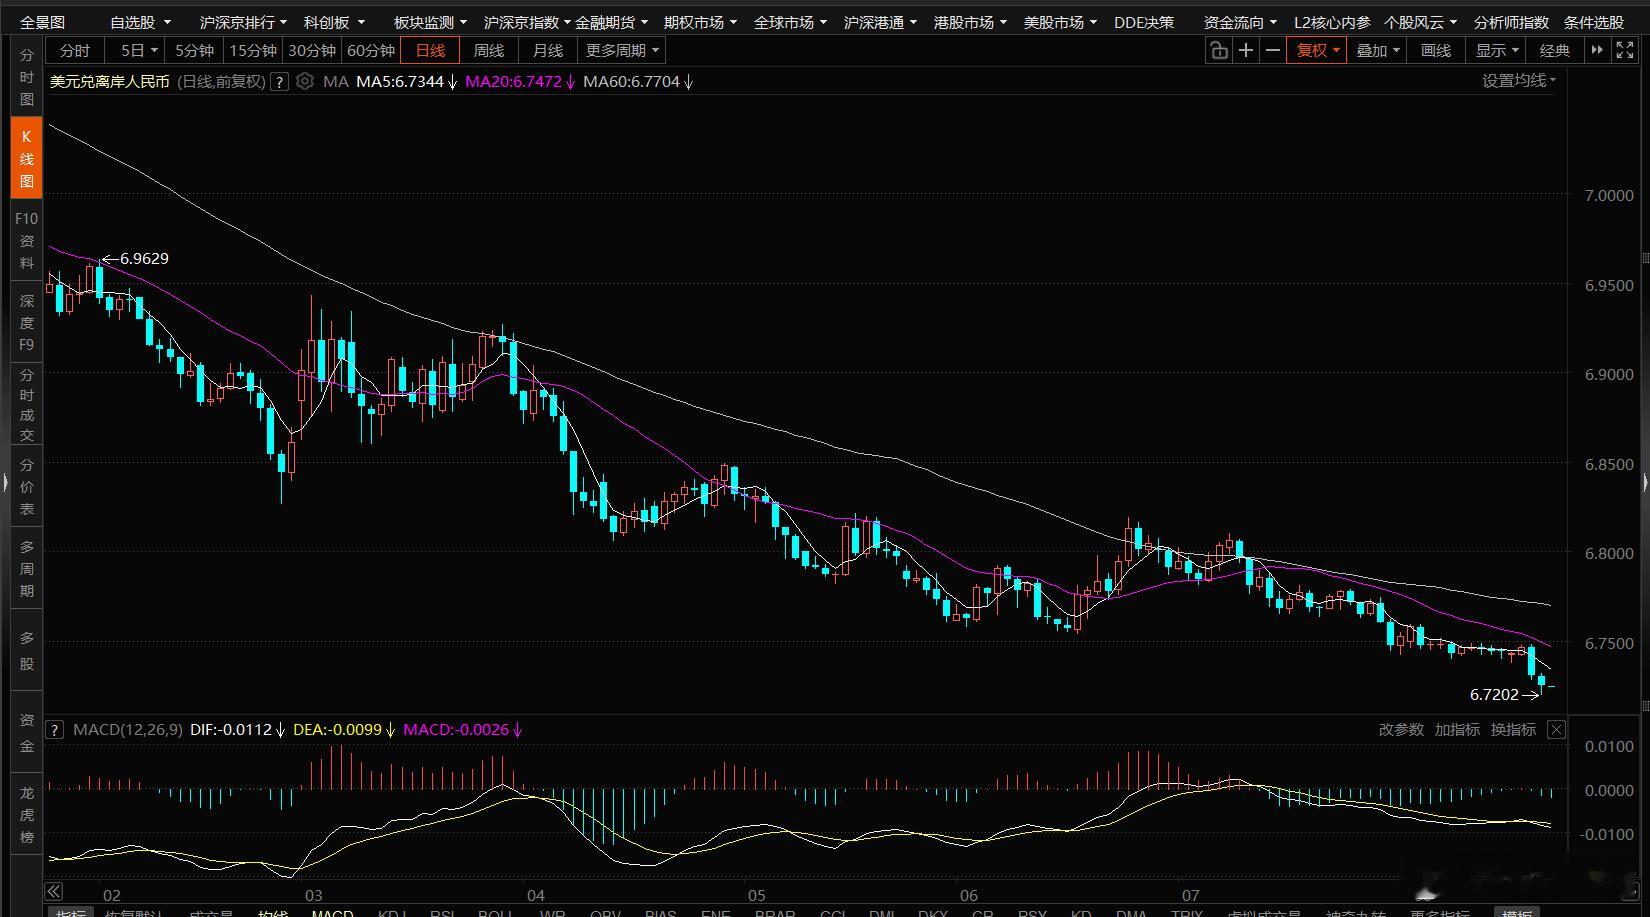This screenshot has width=1650, height=917.
Task: Open MA settings gear icon
Action: pyautogui.click(x=305, y=82)
